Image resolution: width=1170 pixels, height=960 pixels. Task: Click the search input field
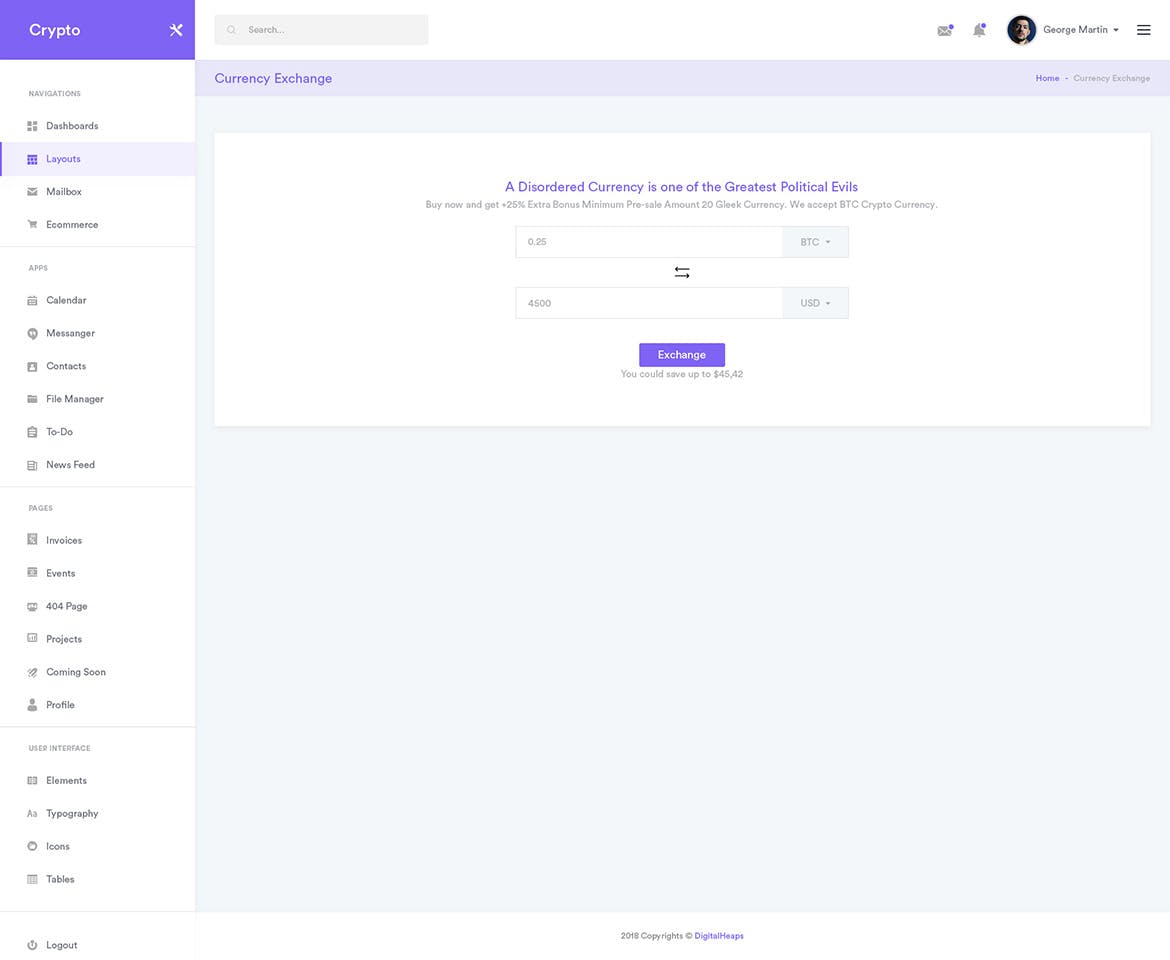tap(320, 29)
